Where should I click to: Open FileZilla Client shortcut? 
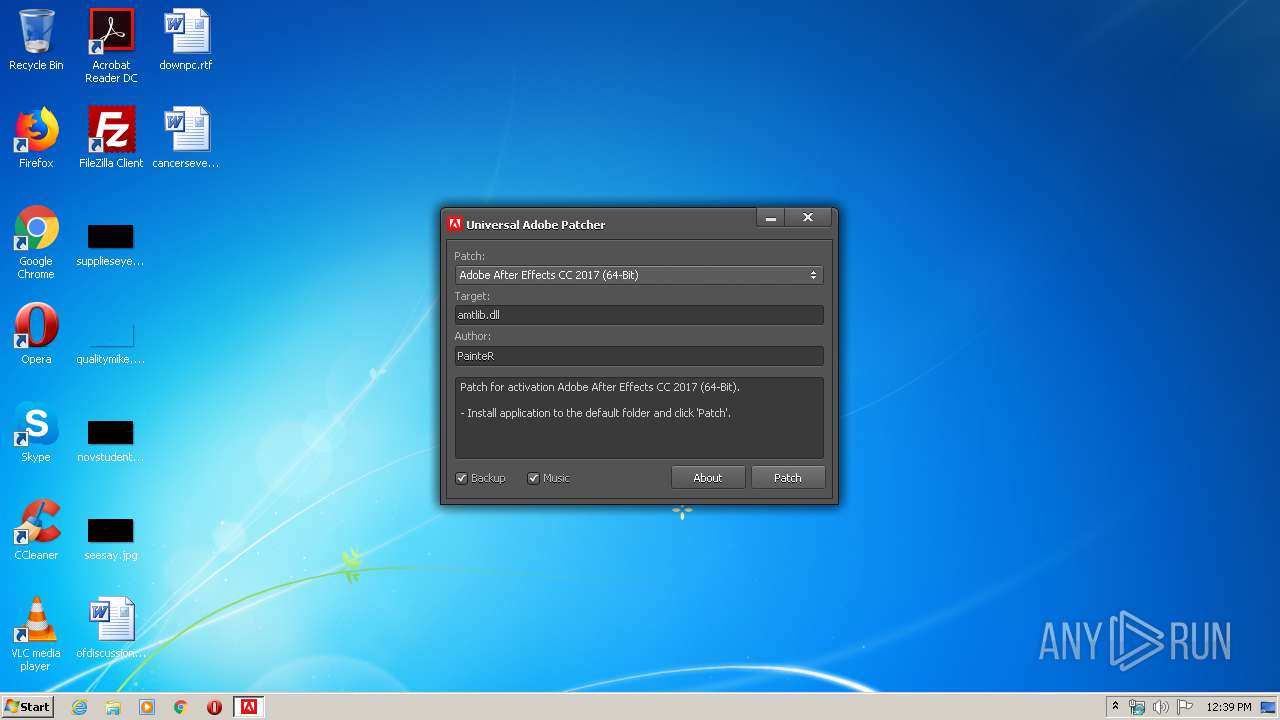(111, 138)
